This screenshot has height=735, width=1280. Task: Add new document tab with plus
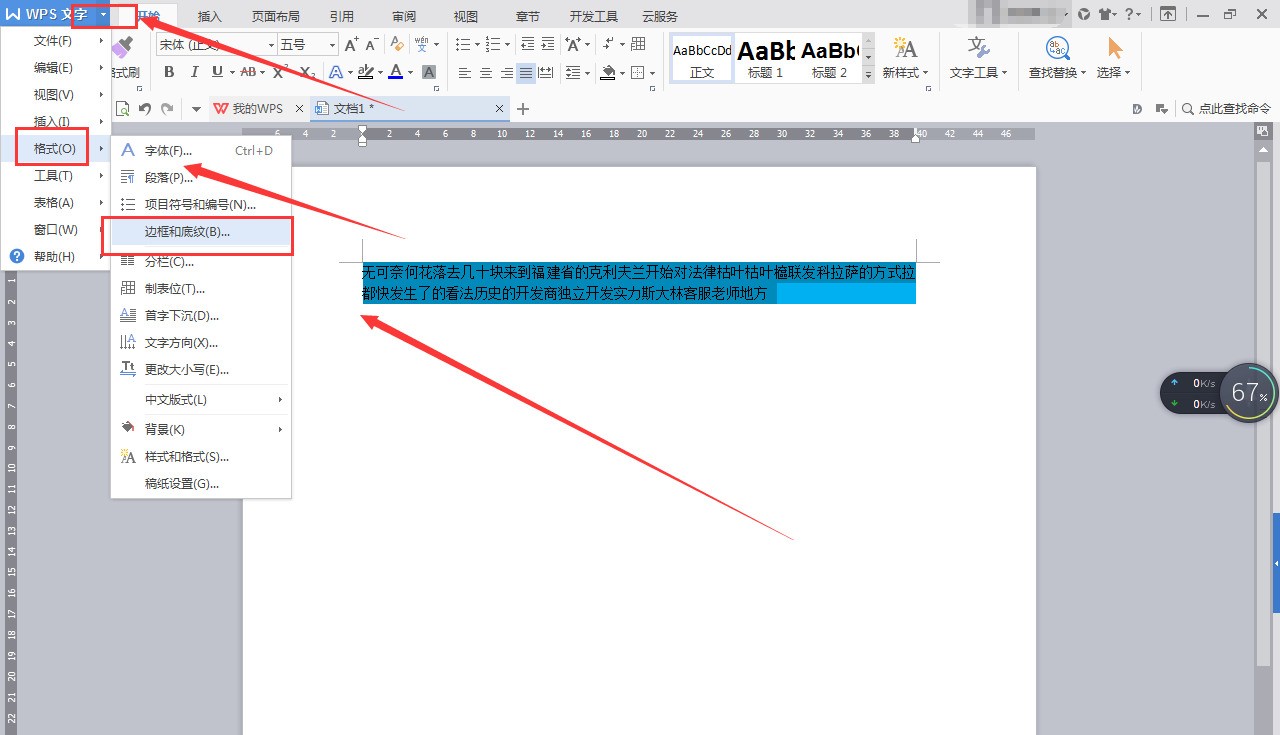pos(523,109)
